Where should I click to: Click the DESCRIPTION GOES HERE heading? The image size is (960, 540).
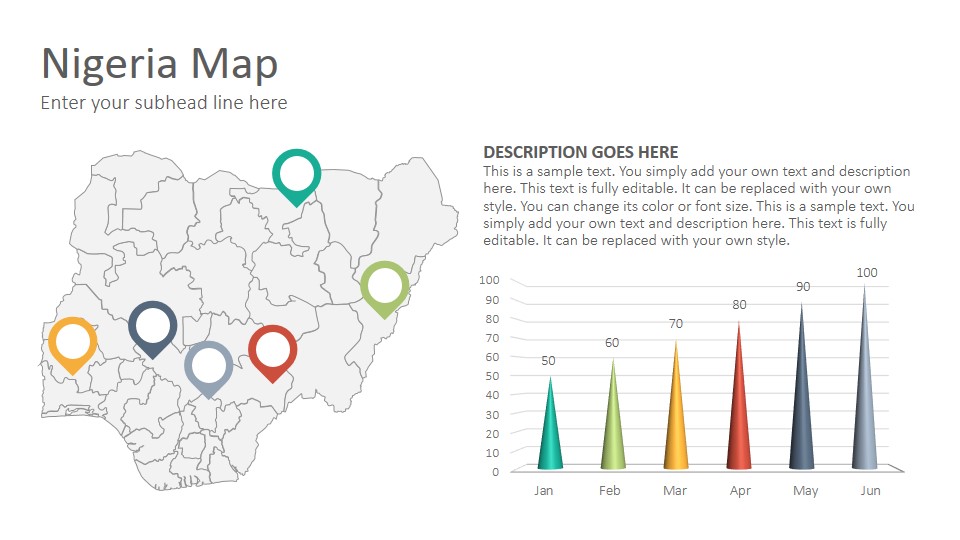coord(580,152)
